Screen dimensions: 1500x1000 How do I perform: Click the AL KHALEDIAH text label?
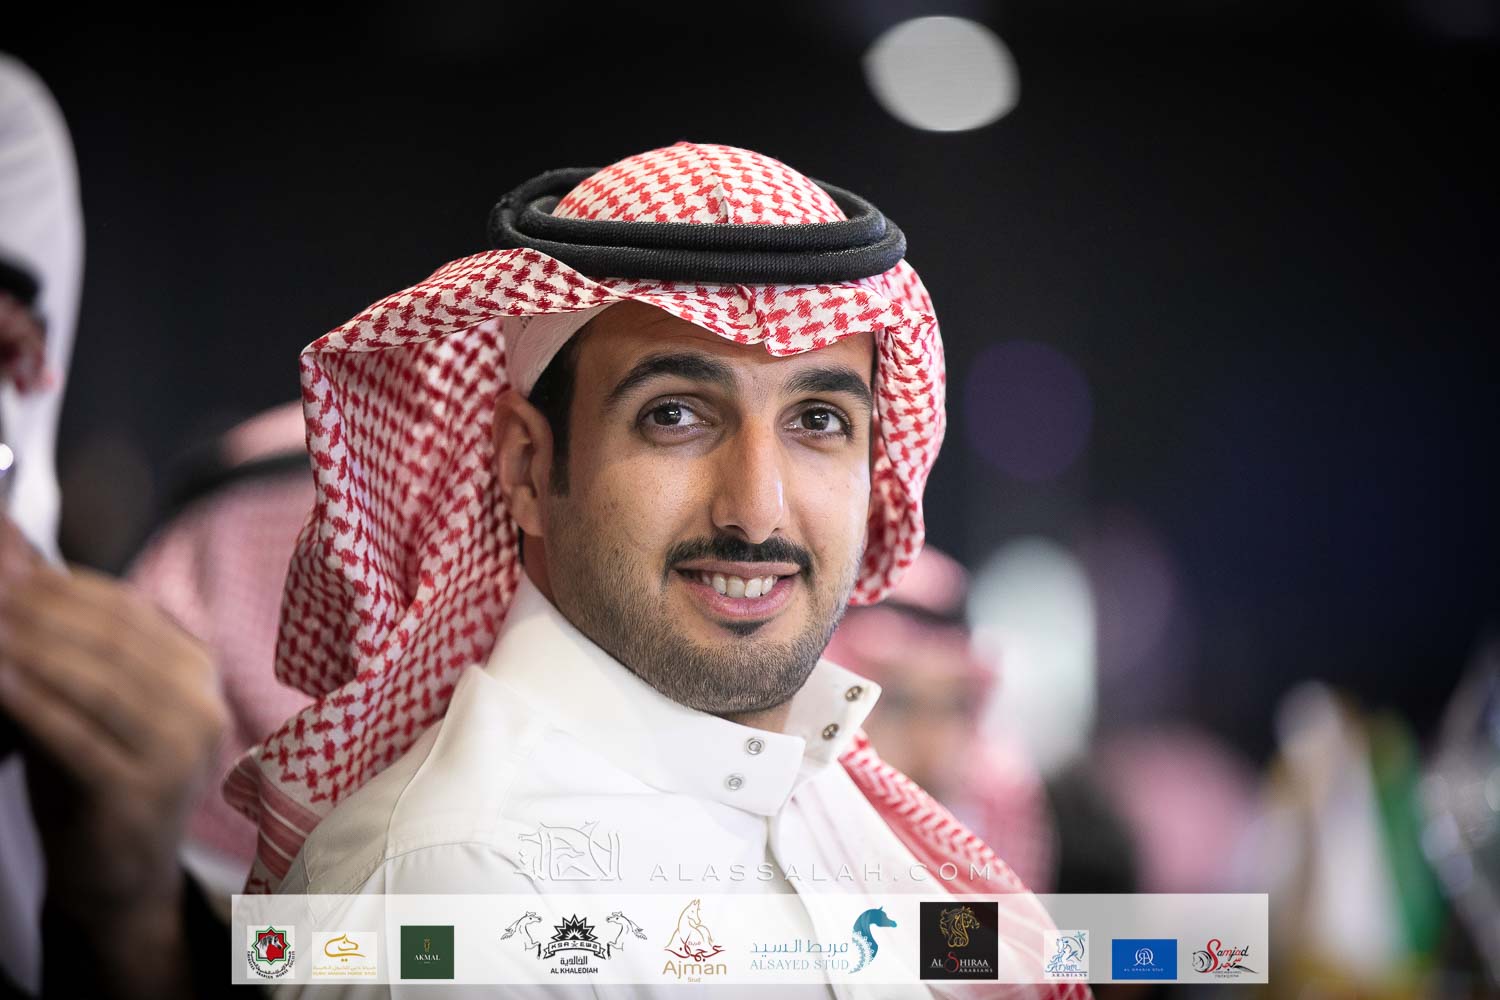(x=575, y=971)
